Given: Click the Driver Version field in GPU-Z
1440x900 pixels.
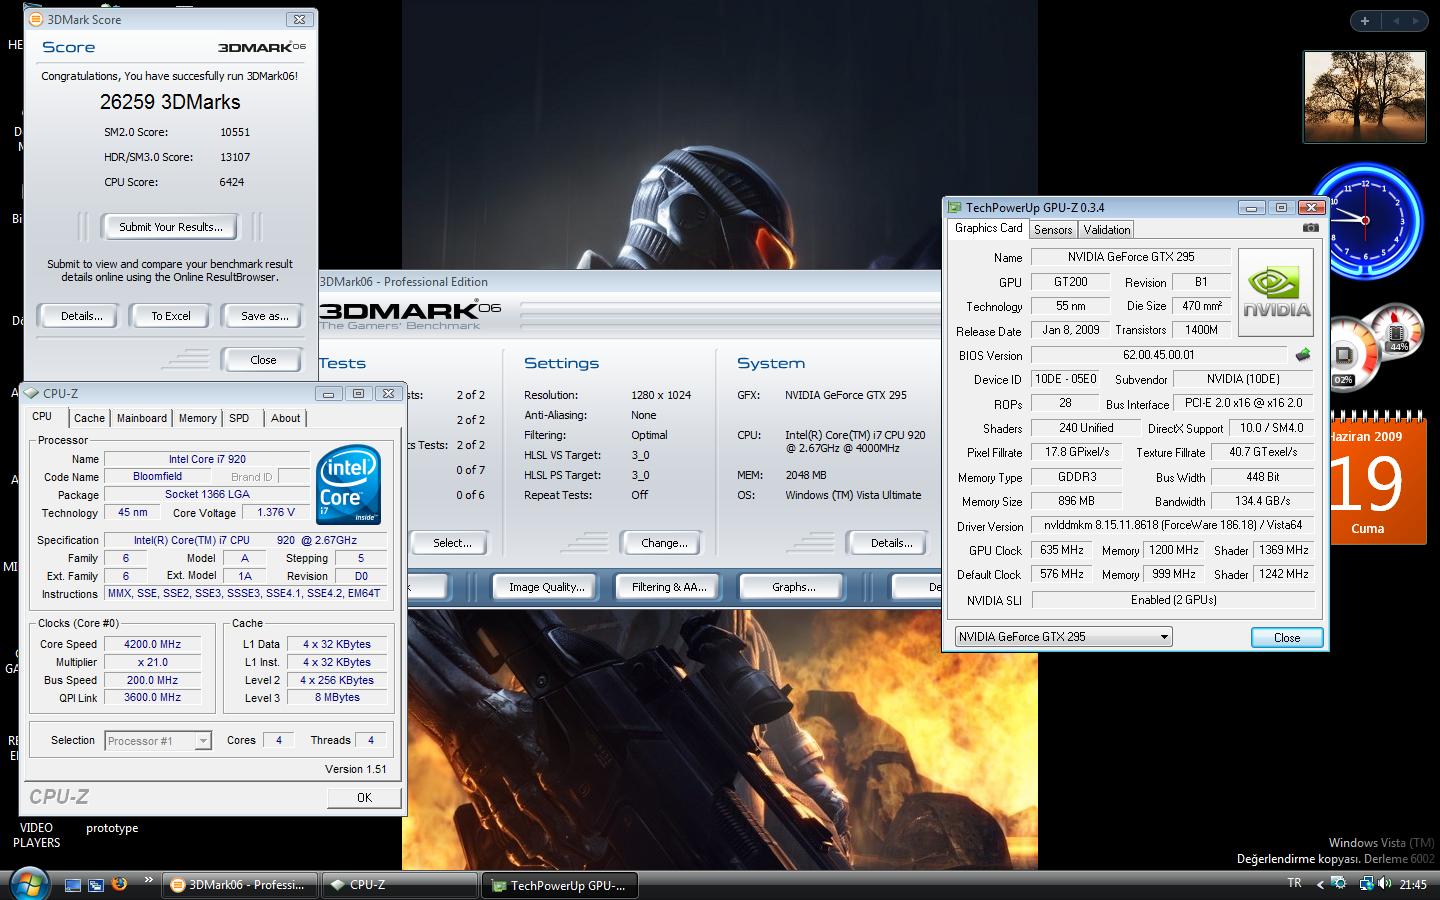Looking at the screenshot, I should (1172, 525).
